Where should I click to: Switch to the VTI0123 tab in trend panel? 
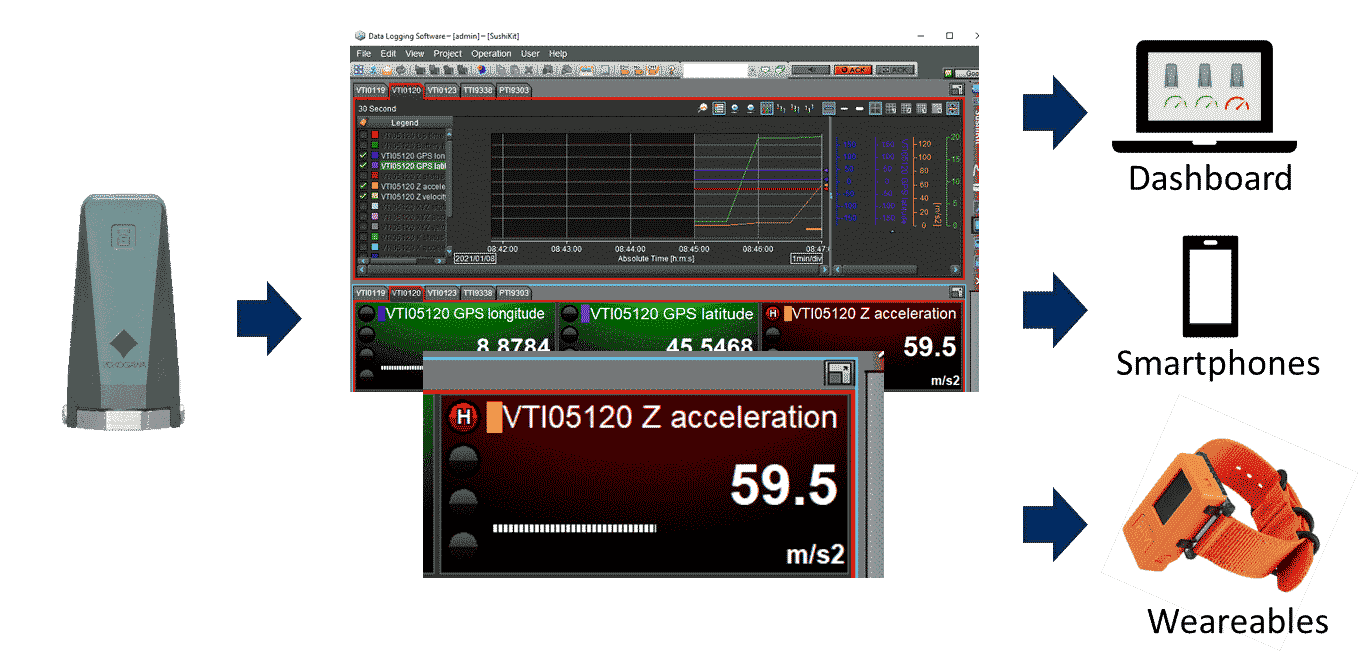pyautogui.click(x=441, y=90)
